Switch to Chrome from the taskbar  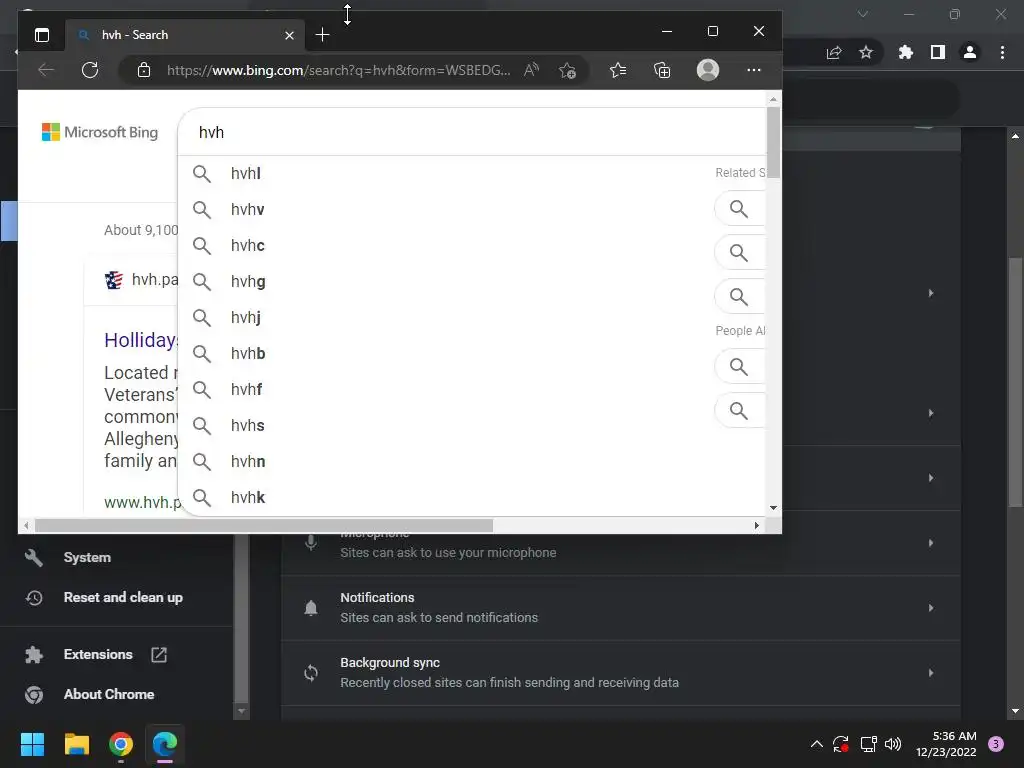(x=121, y=744)
